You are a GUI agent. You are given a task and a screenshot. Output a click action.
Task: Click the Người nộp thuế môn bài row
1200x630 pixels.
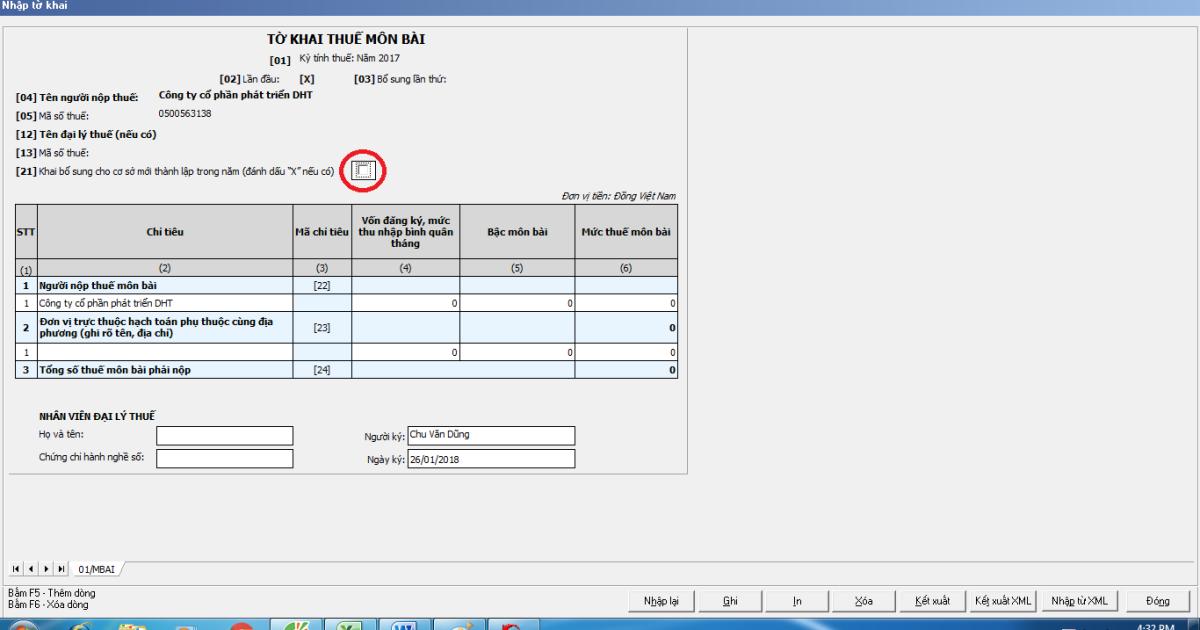click(x=346, y=286)
